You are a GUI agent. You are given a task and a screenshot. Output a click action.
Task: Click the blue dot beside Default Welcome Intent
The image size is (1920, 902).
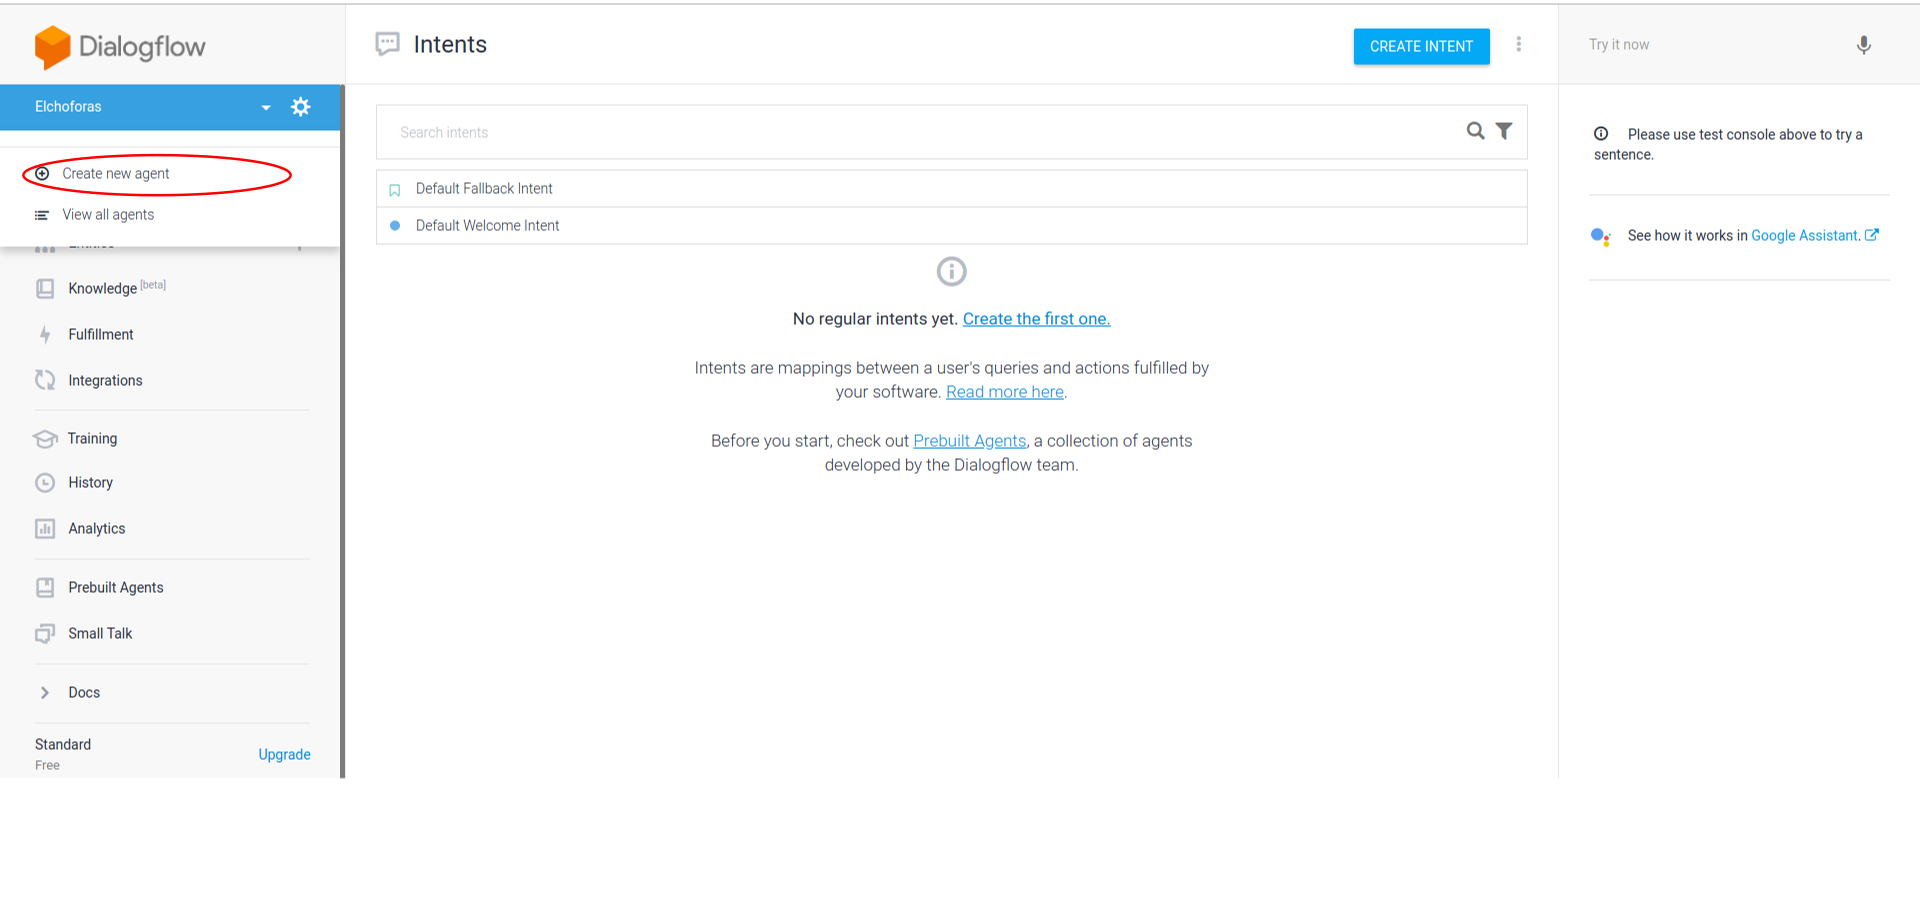pyautogui.click(x=395, y=226)
